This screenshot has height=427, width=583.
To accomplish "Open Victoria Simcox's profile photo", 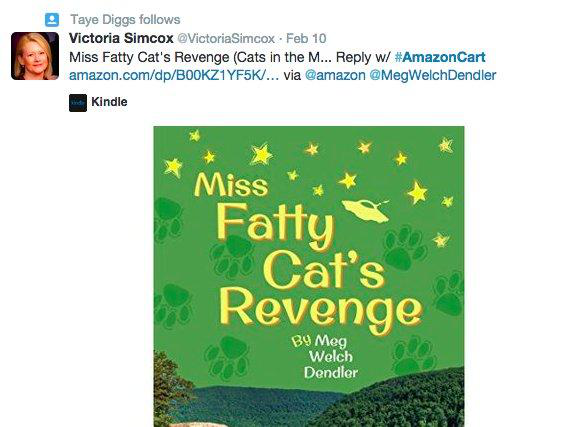I will 35,56.
